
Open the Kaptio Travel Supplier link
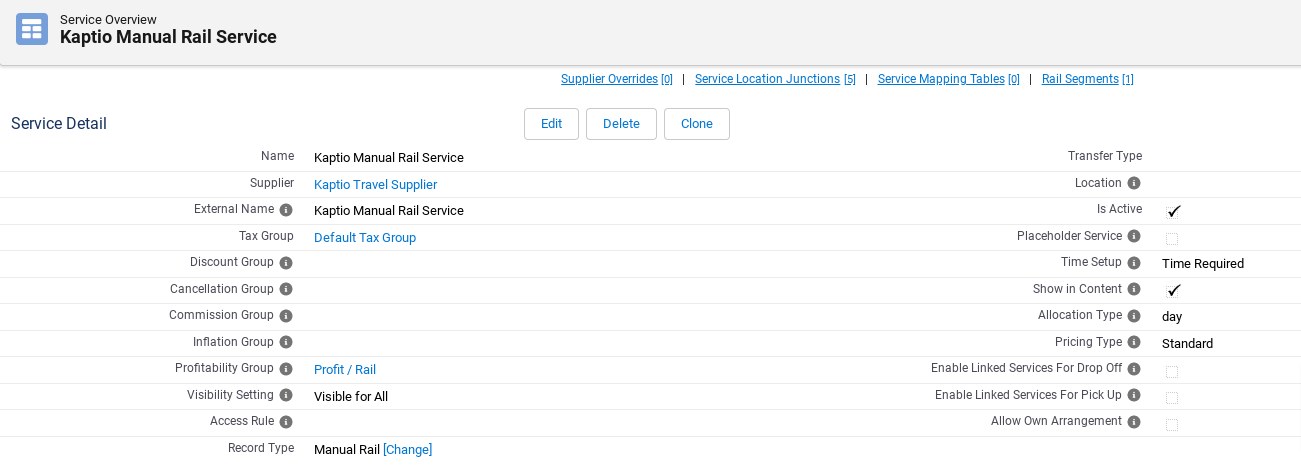click(375, 185)
